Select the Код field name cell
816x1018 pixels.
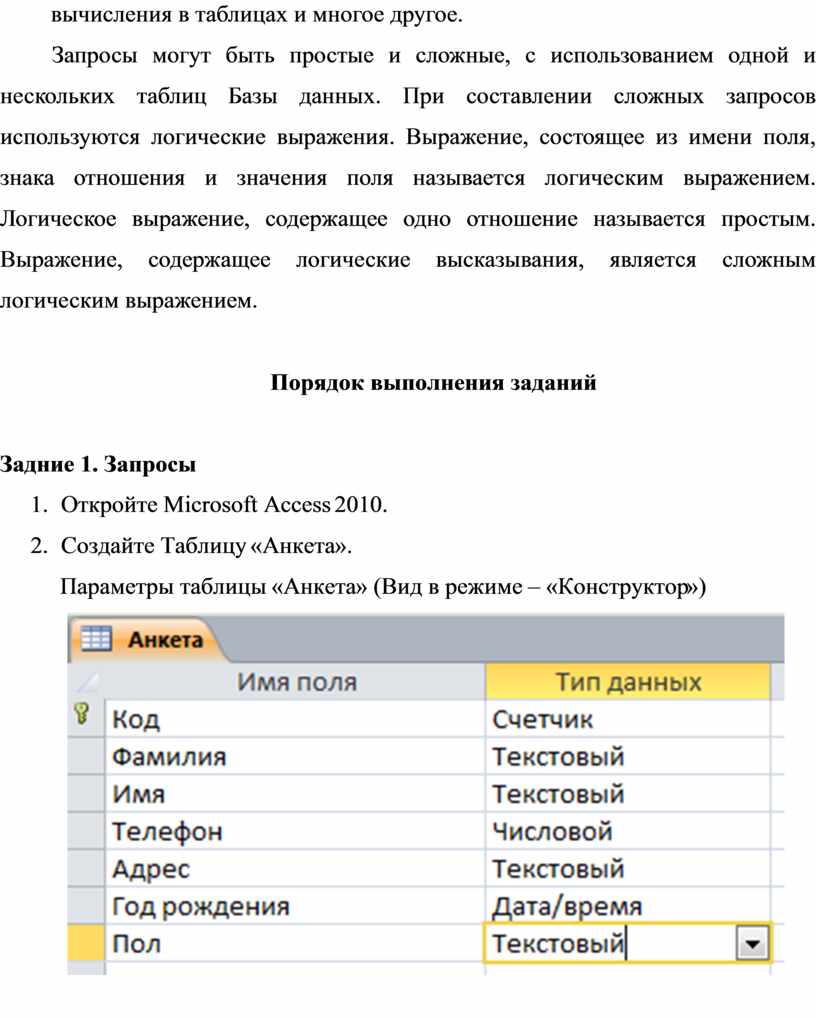(x=295, y=719)
